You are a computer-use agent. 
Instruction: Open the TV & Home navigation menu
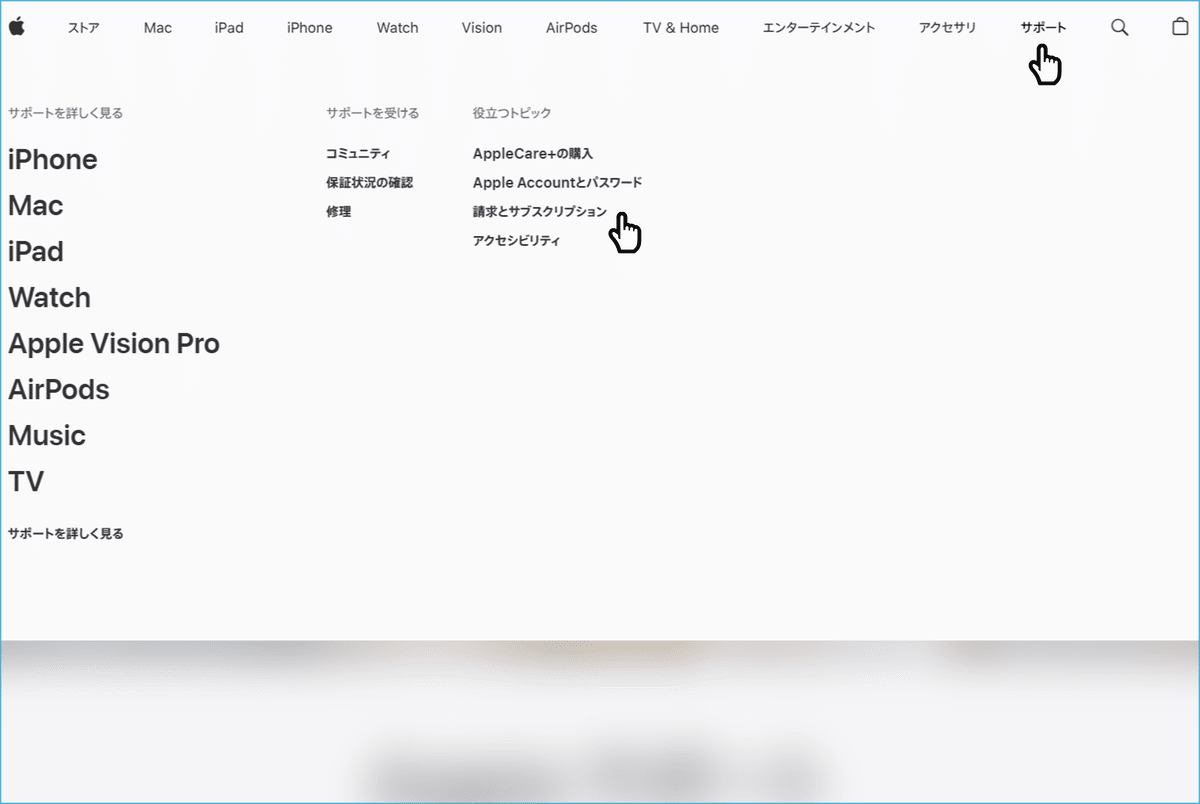(681, 27)
